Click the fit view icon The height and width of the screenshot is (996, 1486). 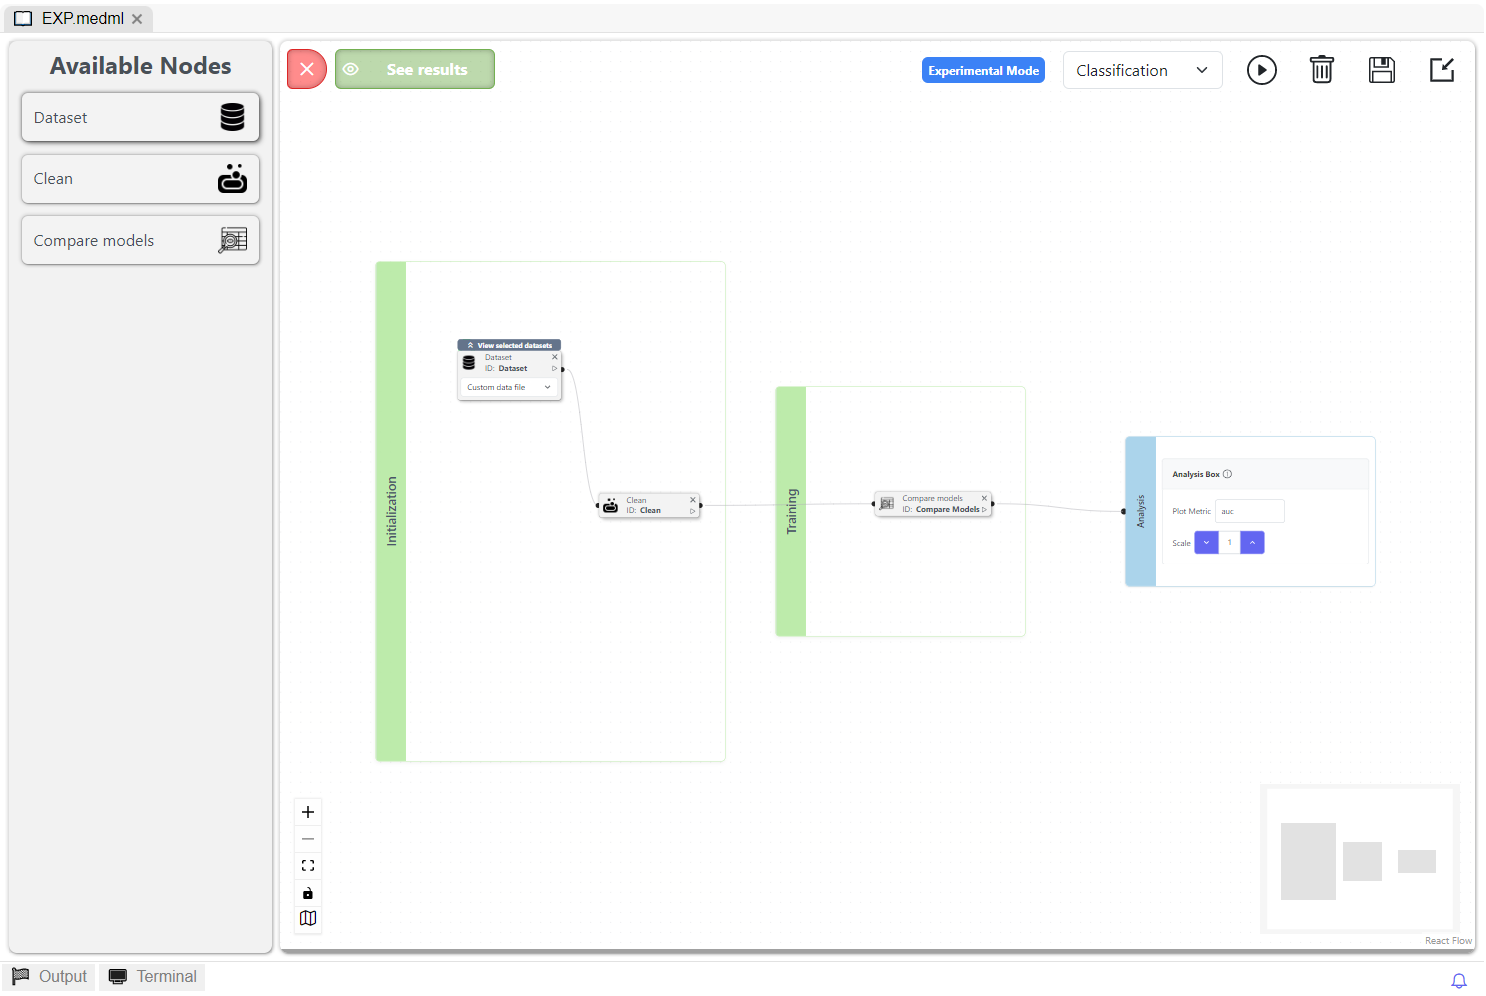click(x=308, y=866)
